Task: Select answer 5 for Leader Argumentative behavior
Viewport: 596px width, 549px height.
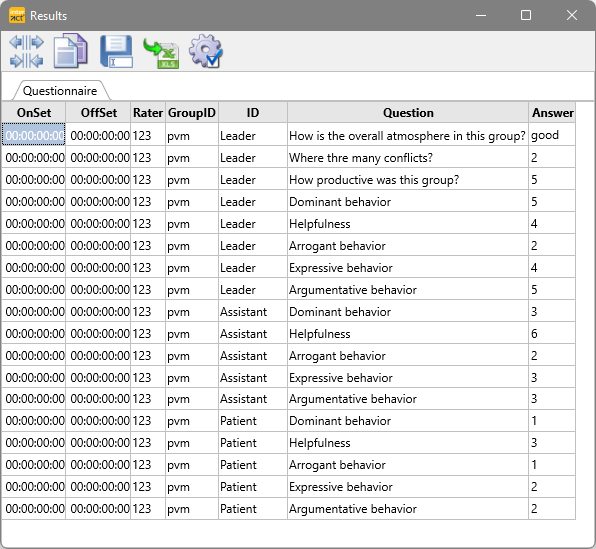Action: point(552,290)
